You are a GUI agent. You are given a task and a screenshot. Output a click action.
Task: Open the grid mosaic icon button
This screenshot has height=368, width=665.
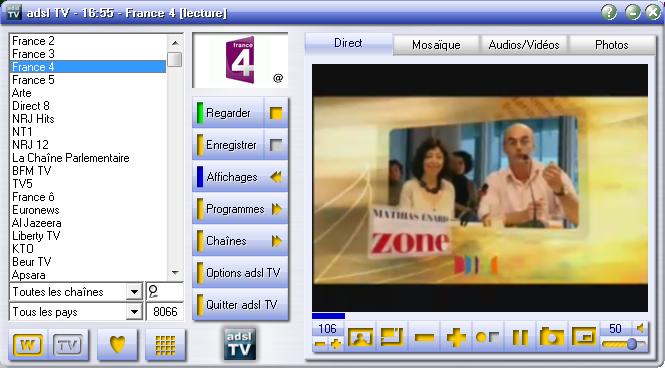[x=165, y=344]
